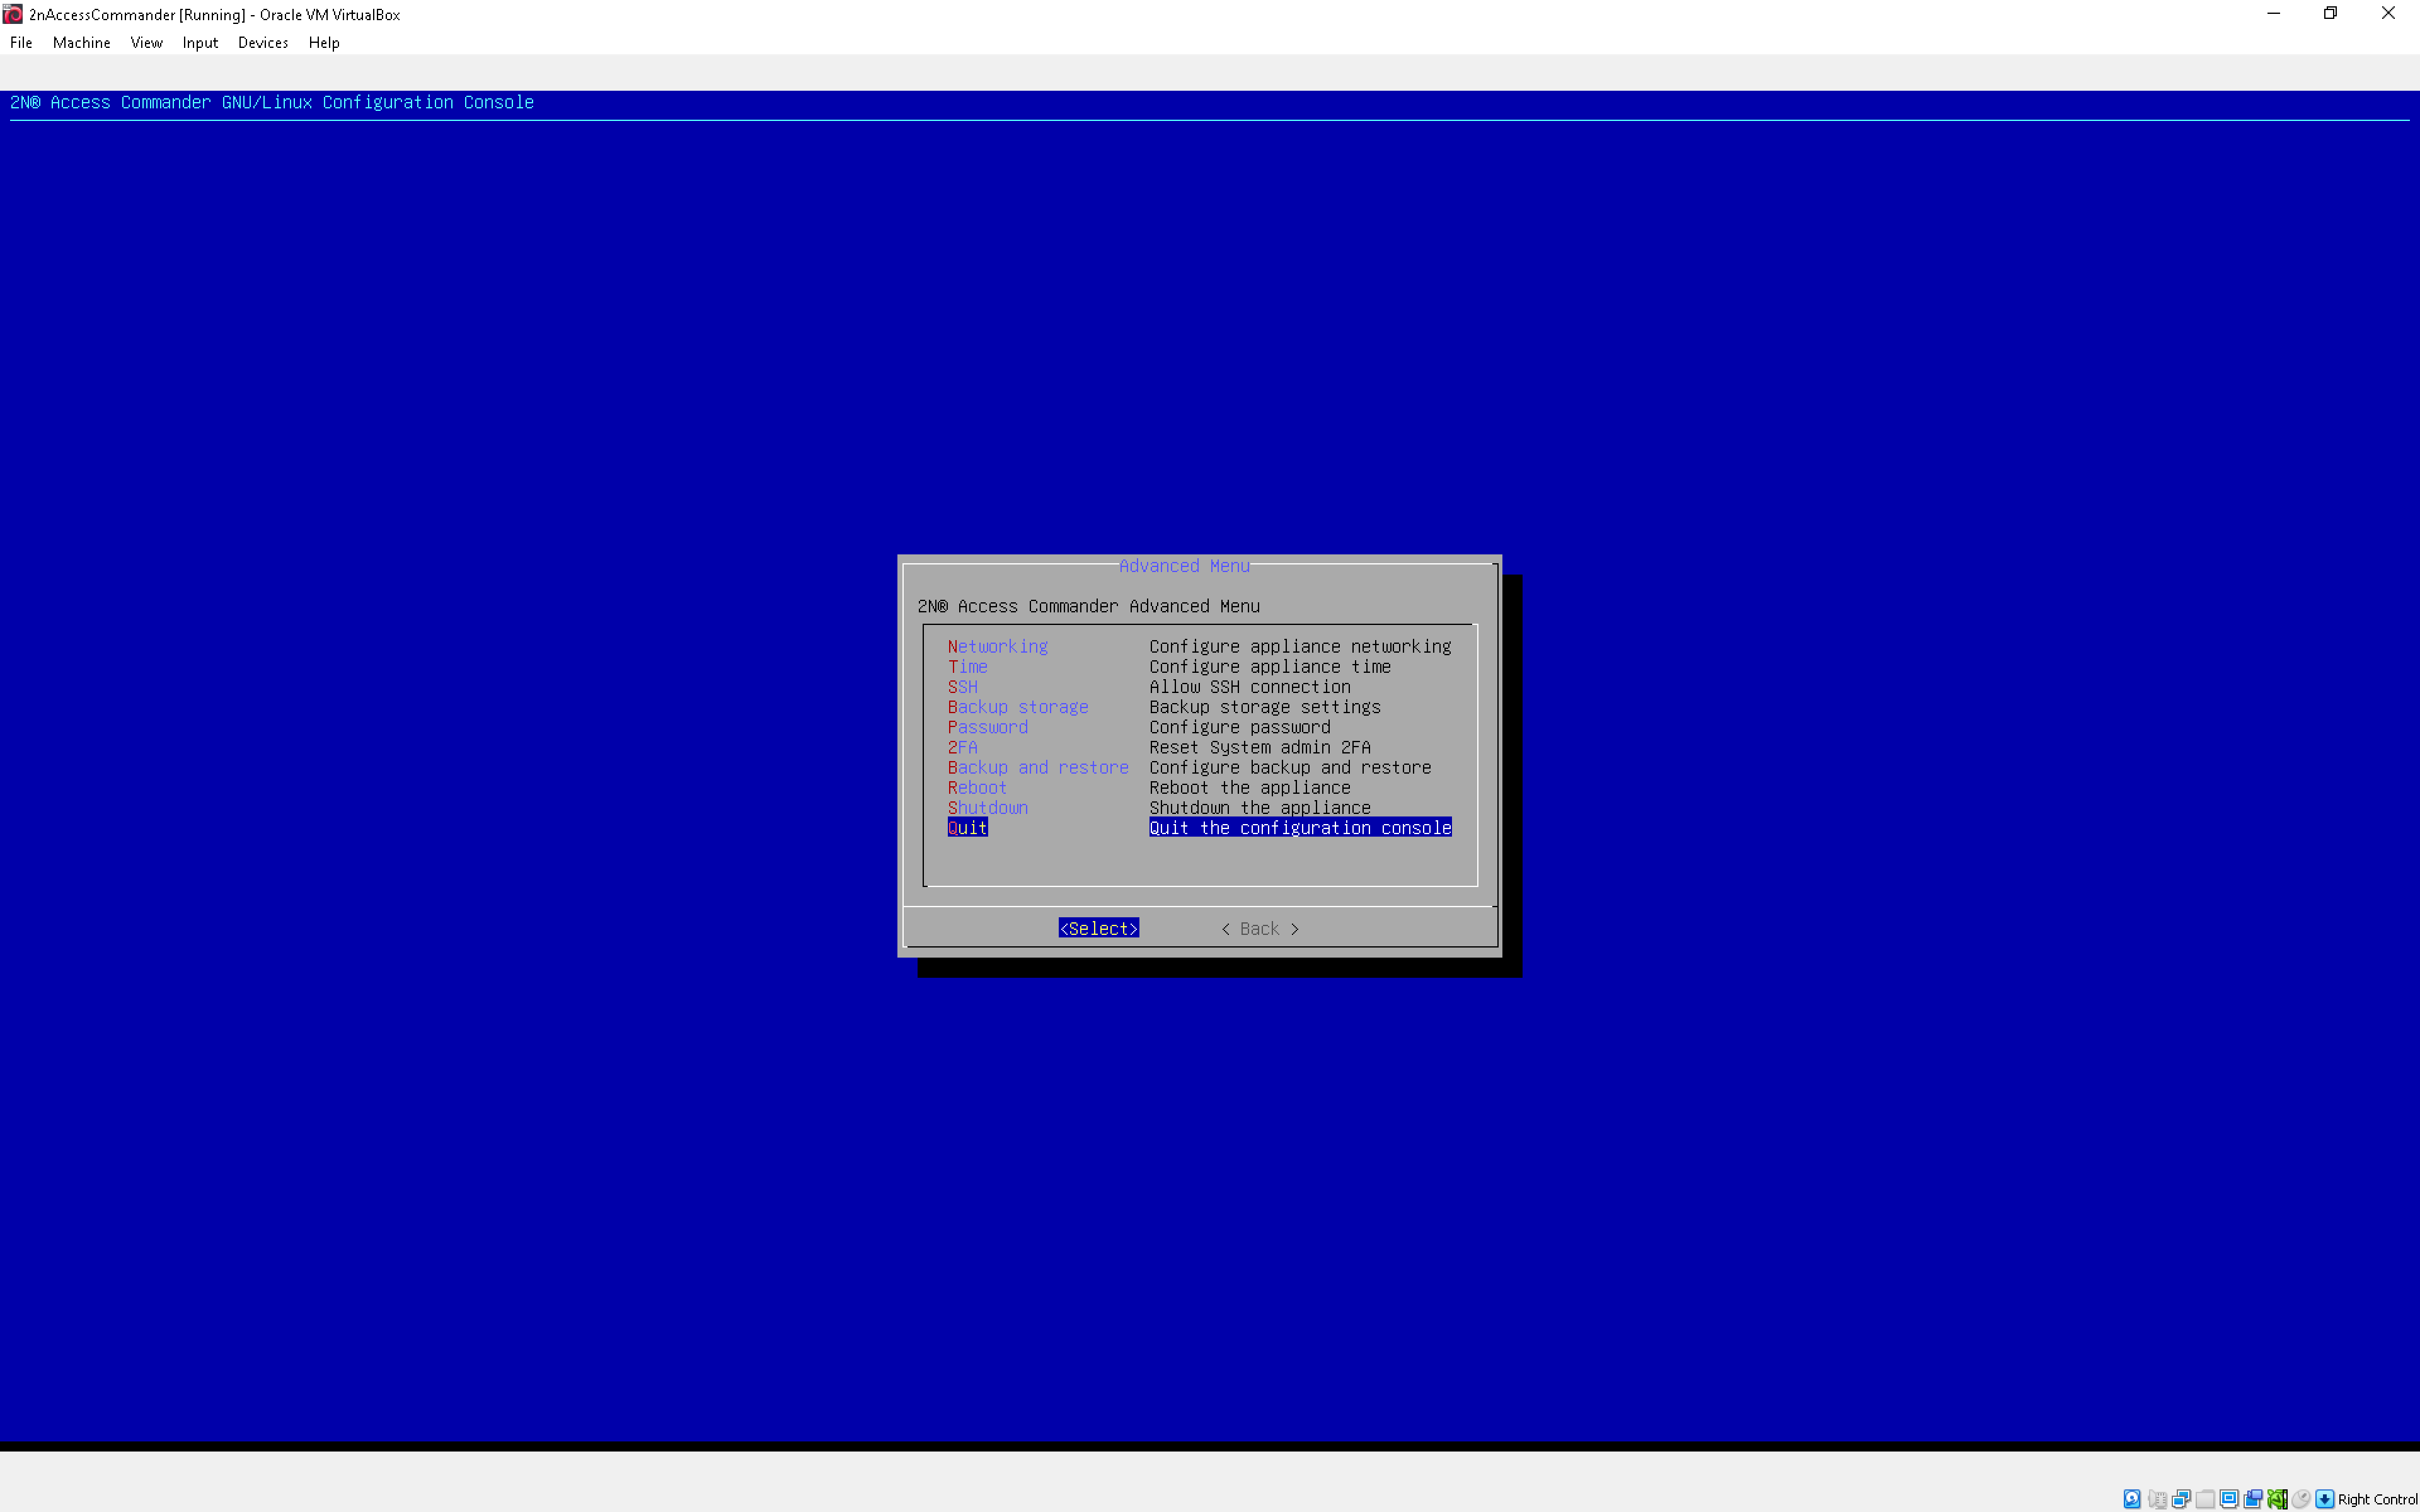Select the Backup storage entry
The width and height of the screenshot is (2420, 1512).
(x=1018, y=707)
